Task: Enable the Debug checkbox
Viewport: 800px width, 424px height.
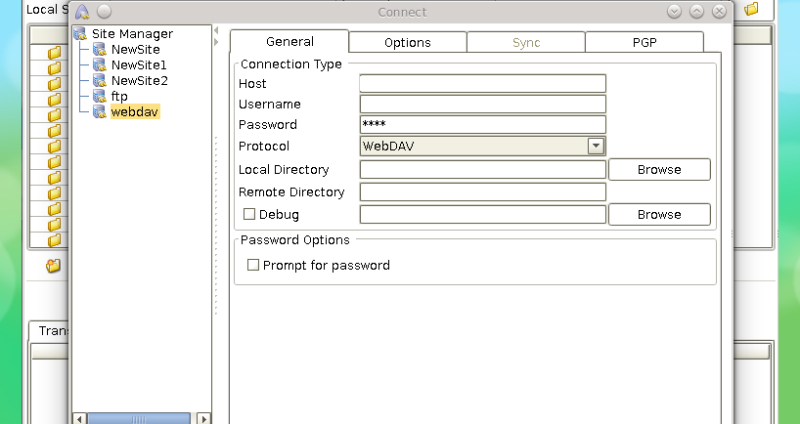Action: coord(249,214)
